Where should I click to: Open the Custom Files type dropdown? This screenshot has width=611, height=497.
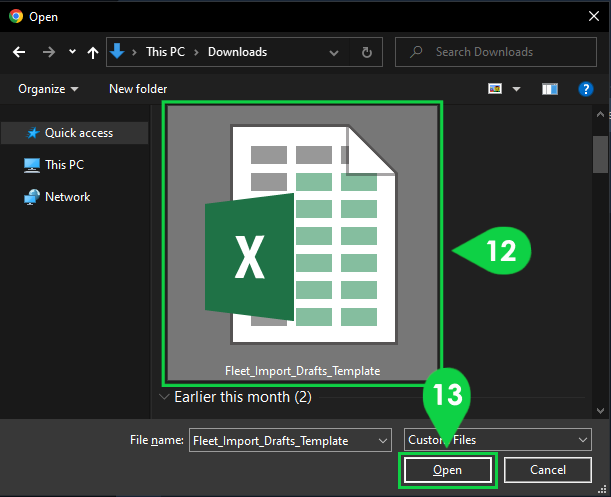tap(498, 440)
